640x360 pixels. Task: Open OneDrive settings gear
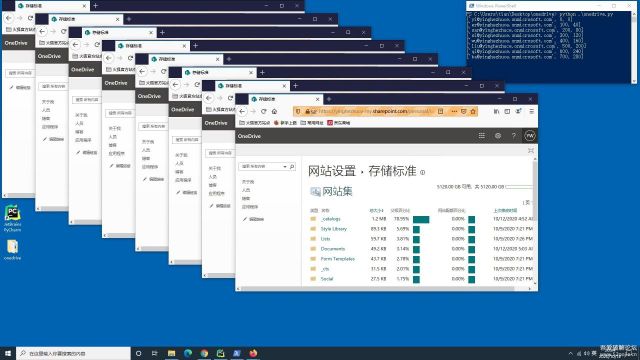(498, 136)
